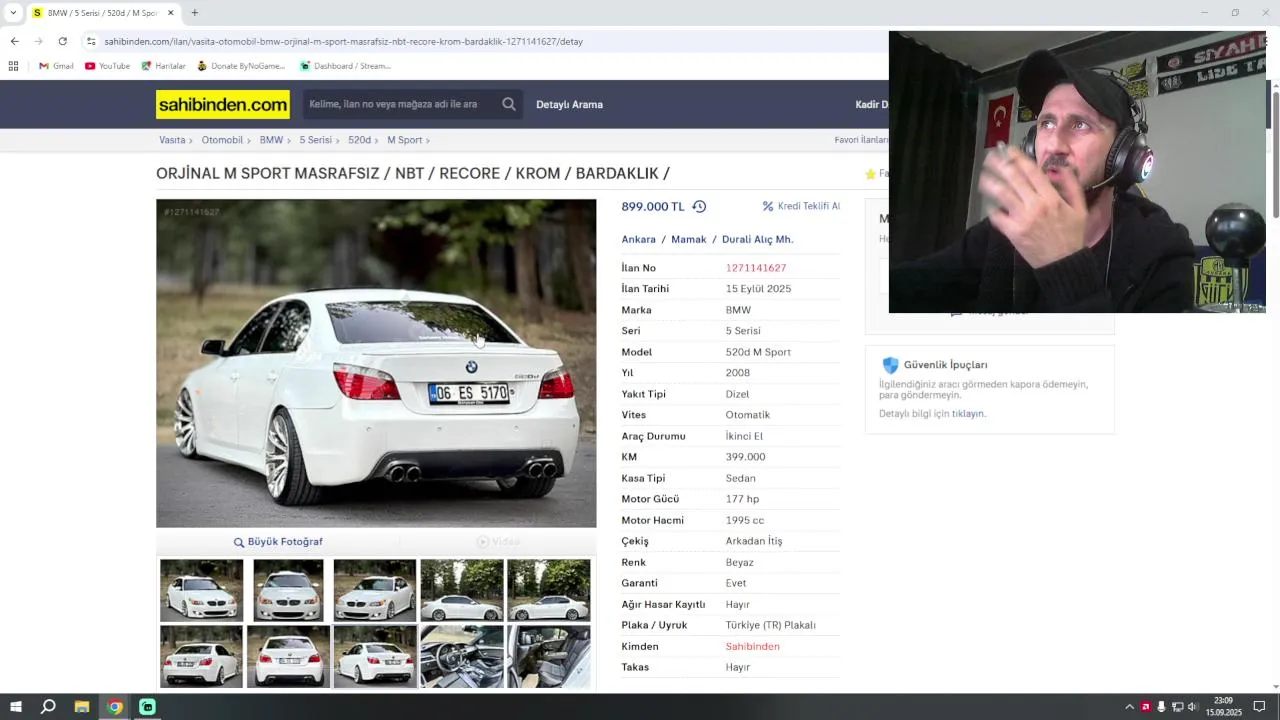Go to Vasıta breadcrumb
This screenshot has width=1280, height=720.
click(x=172, y=140)
